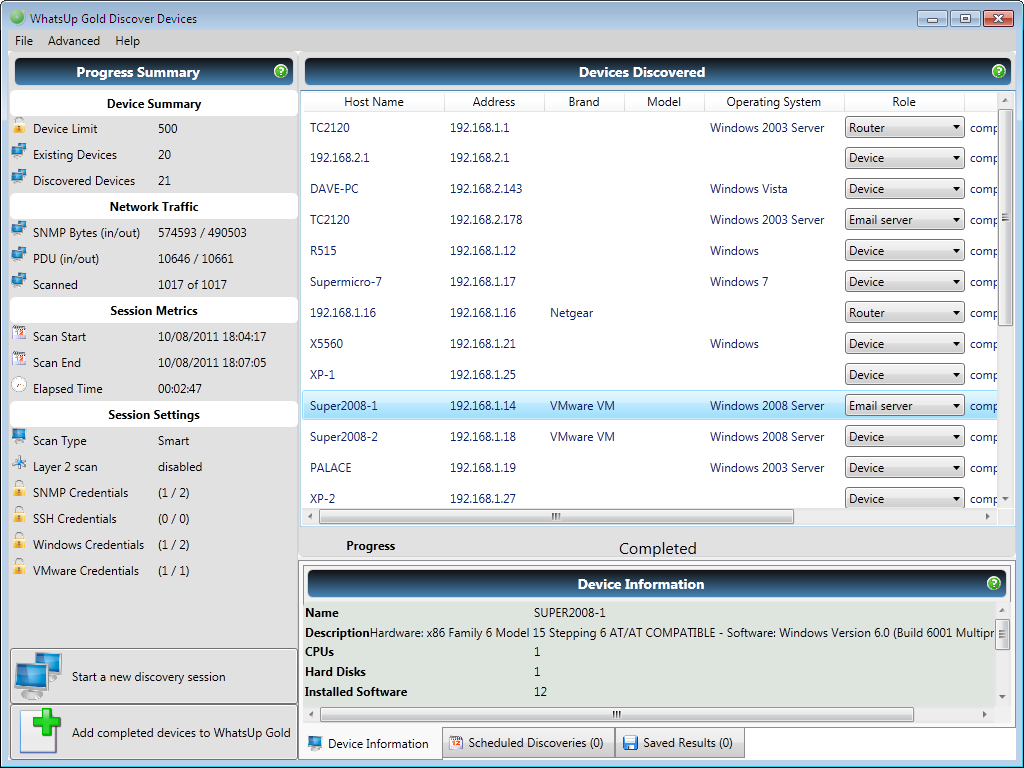1024x768 pixels.
Task: Open Role dropdown for TC2120 at 192.168.2.178
Action: (x=904, y=220)
